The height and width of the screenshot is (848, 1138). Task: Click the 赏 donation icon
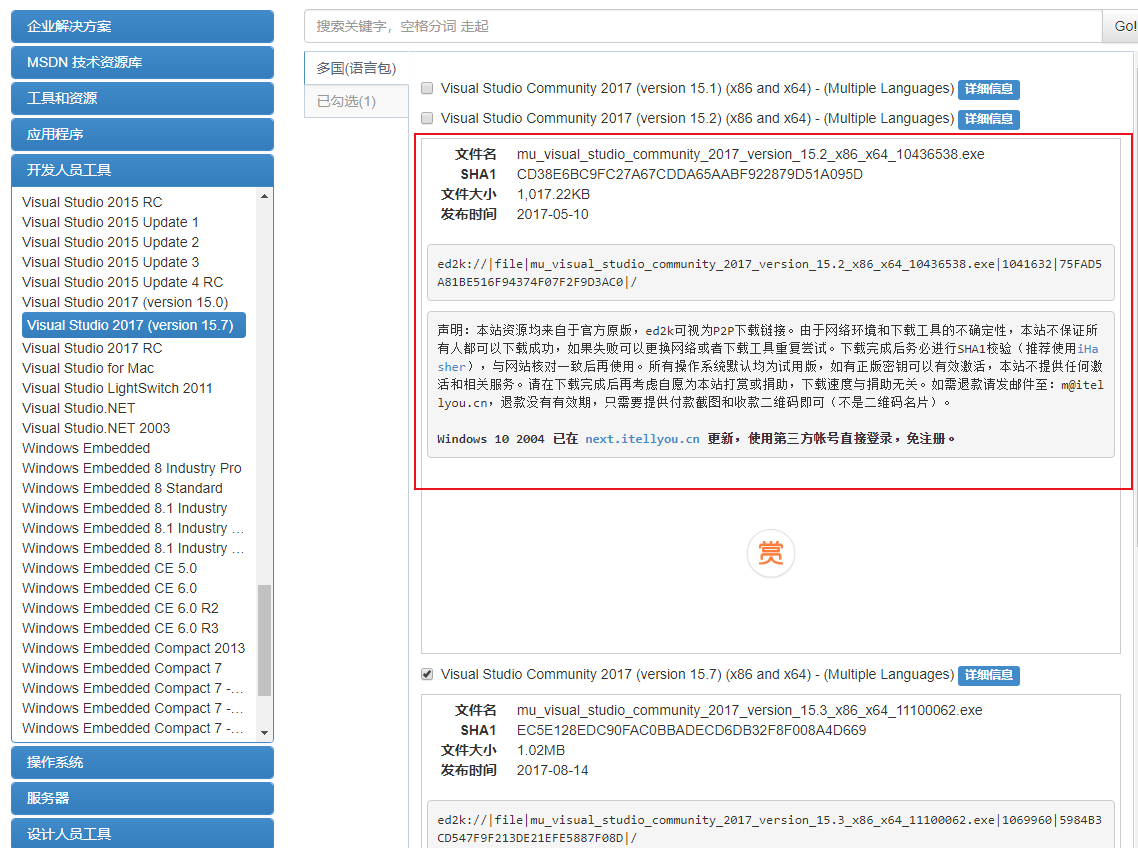tap(770, 553)
